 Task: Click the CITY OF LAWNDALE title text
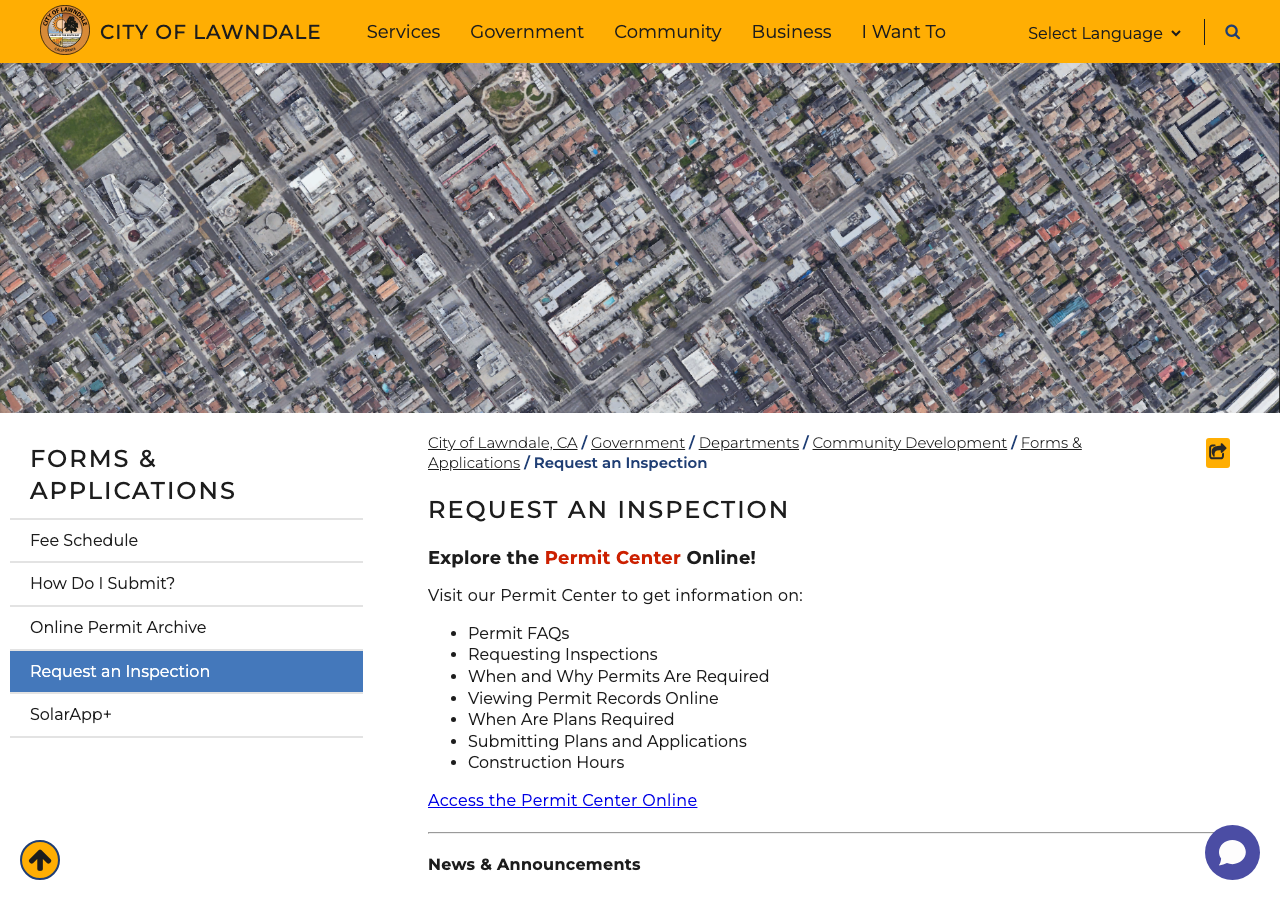point(210,32)
